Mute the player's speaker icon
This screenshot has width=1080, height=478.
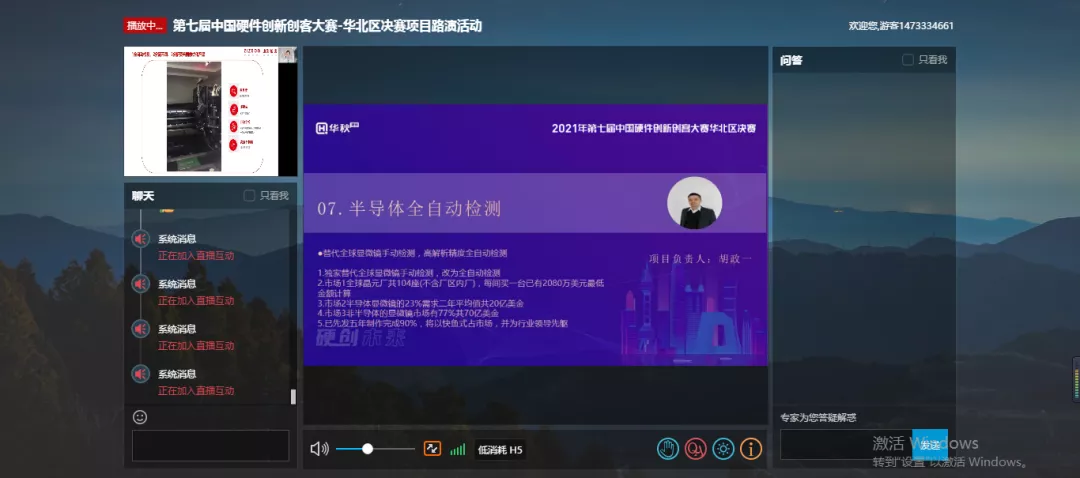click(319, 449)
